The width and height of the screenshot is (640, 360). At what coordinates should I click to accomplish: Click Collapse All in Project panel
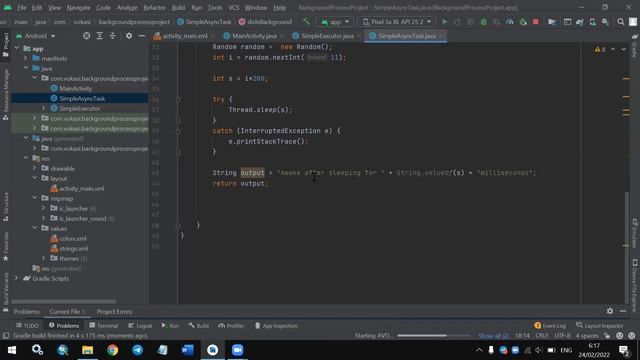[112, 36]
